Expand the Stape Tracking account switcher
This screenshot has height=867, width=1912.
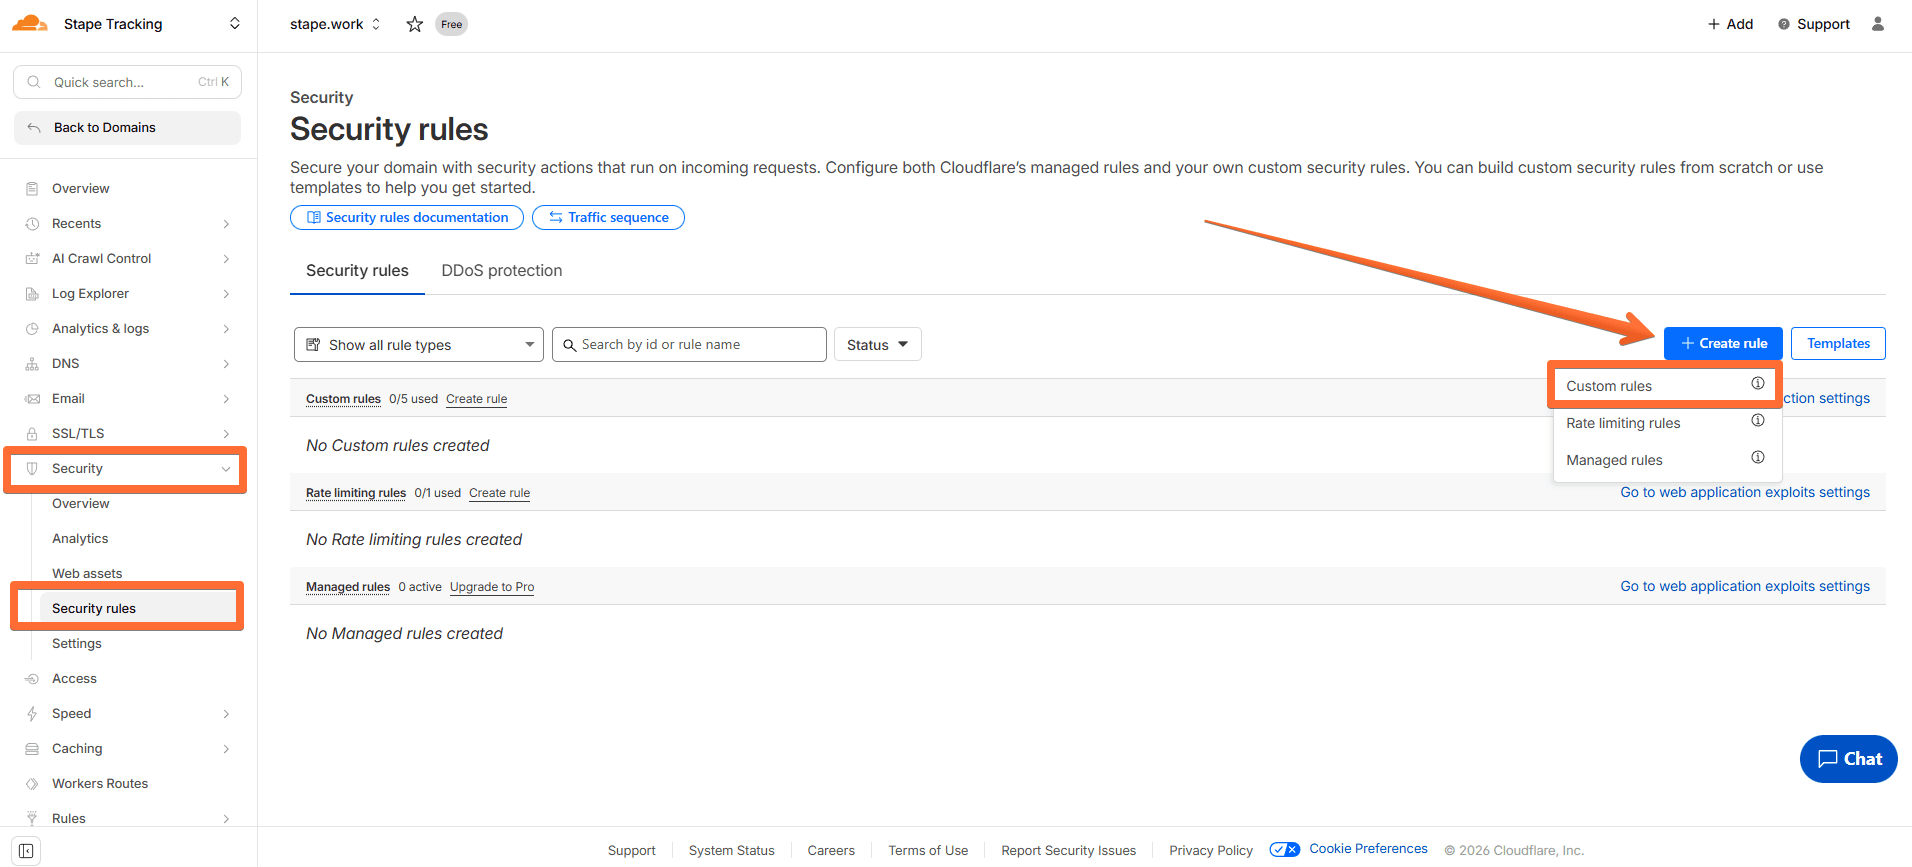[234, 24]
